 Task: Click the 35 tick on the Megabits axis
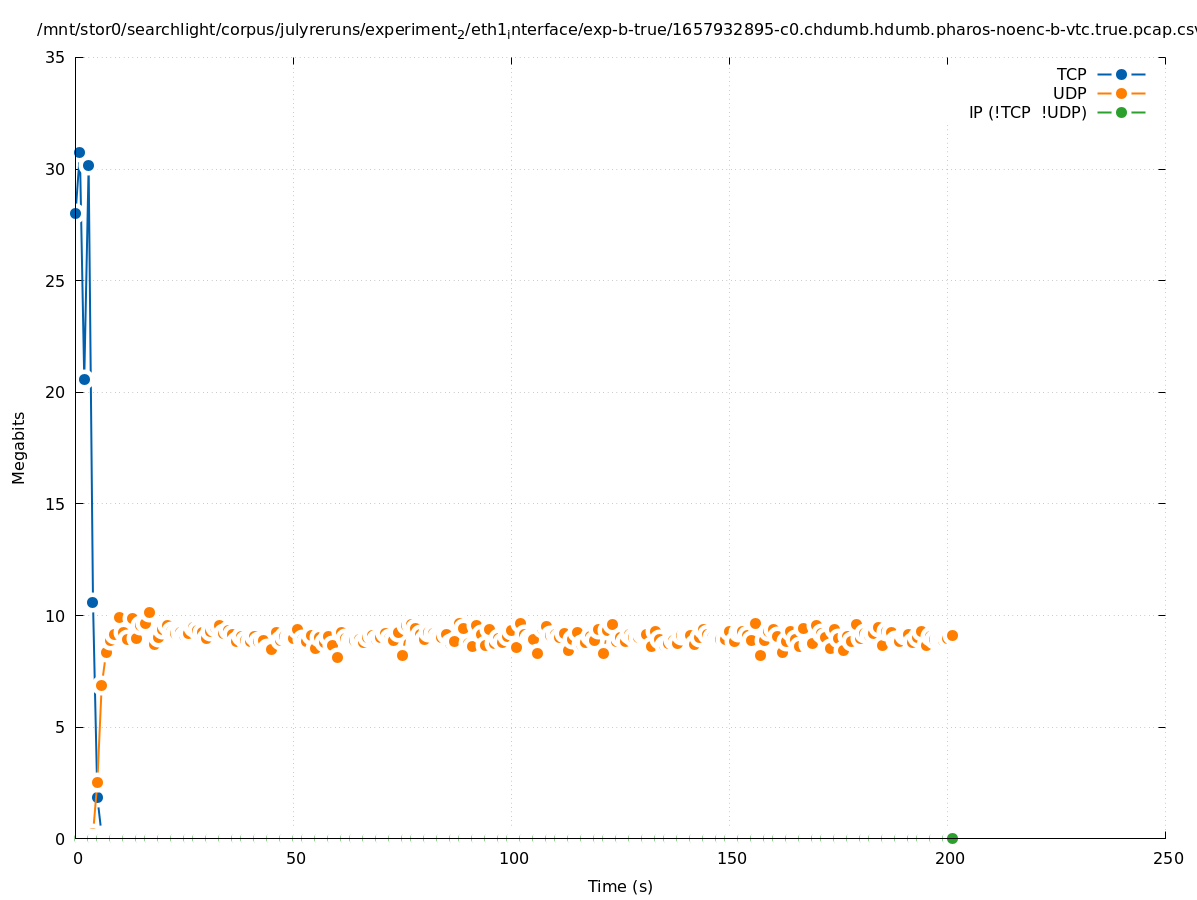(x=56, y=58)
